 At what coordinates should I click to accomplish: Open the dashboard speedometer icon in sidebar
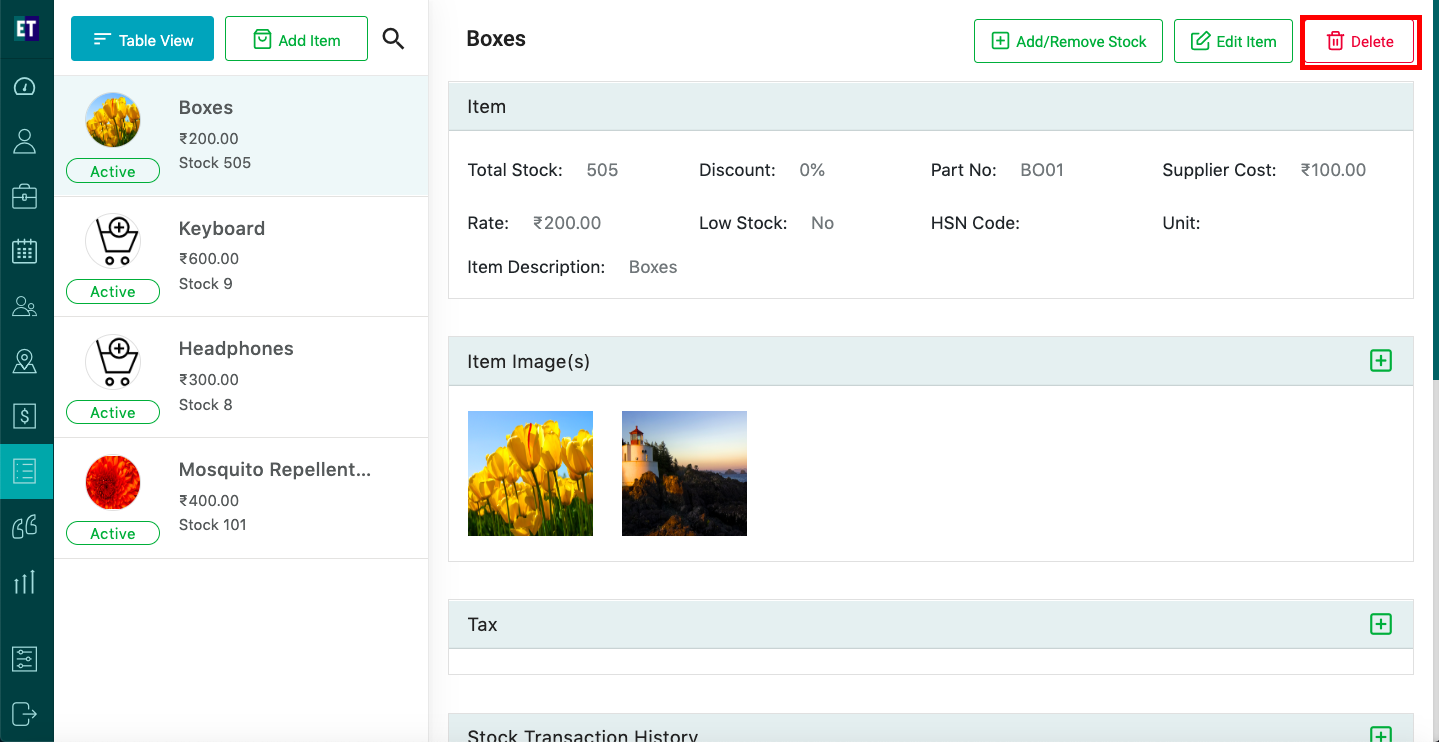point(25,86)
